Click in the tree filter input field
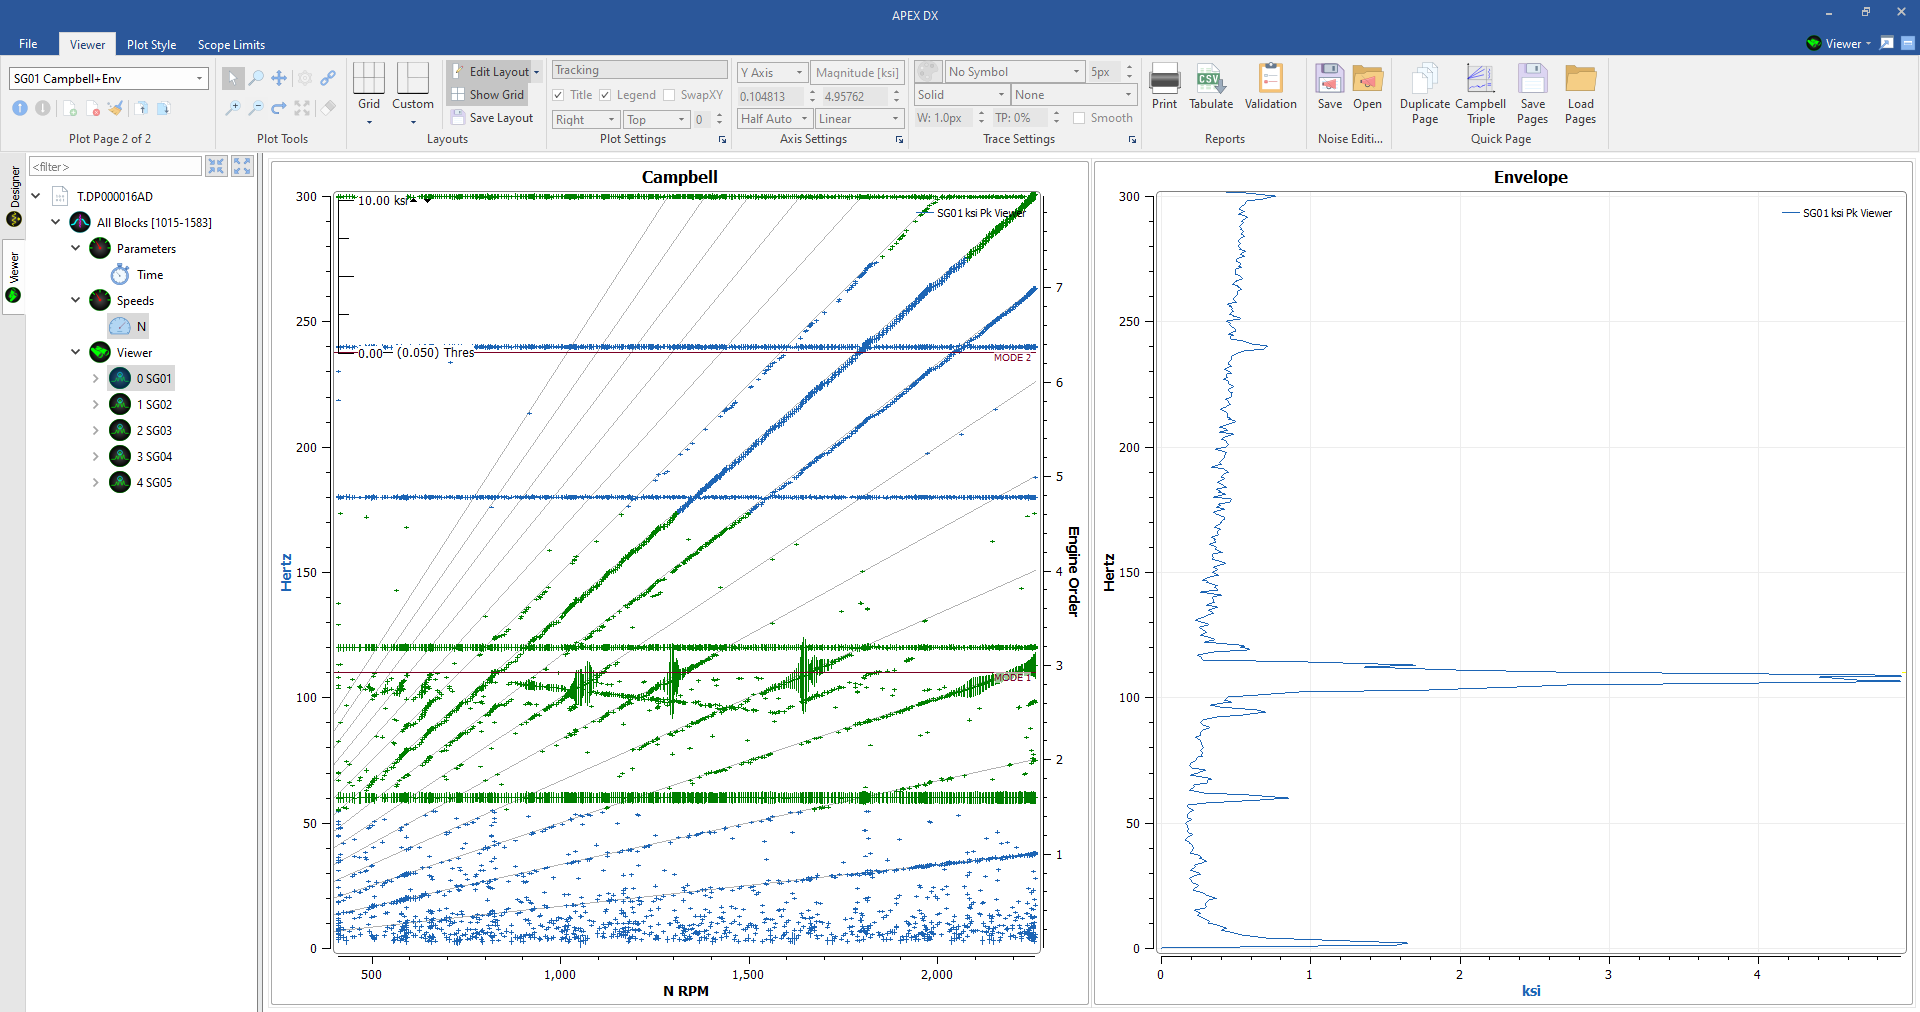Image resolution: width=1920 pixels, height=1012 pixels. pyautogui.click(x=115, y=166)
